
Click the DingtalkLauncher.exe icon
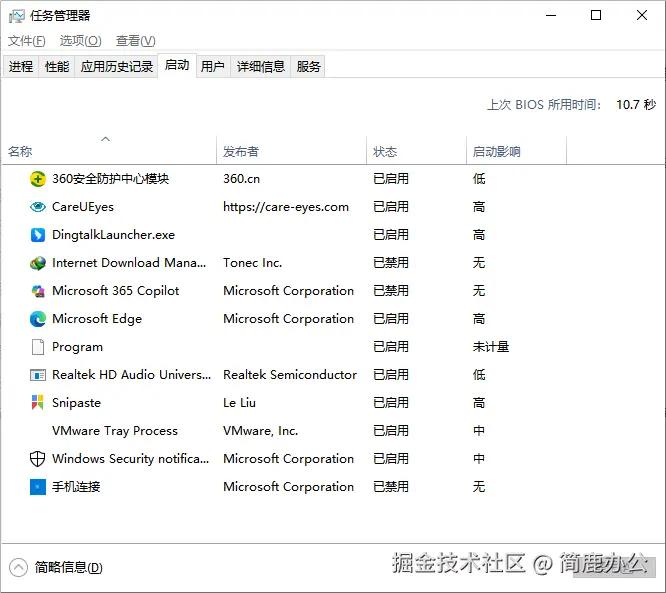tap(37, 235)
